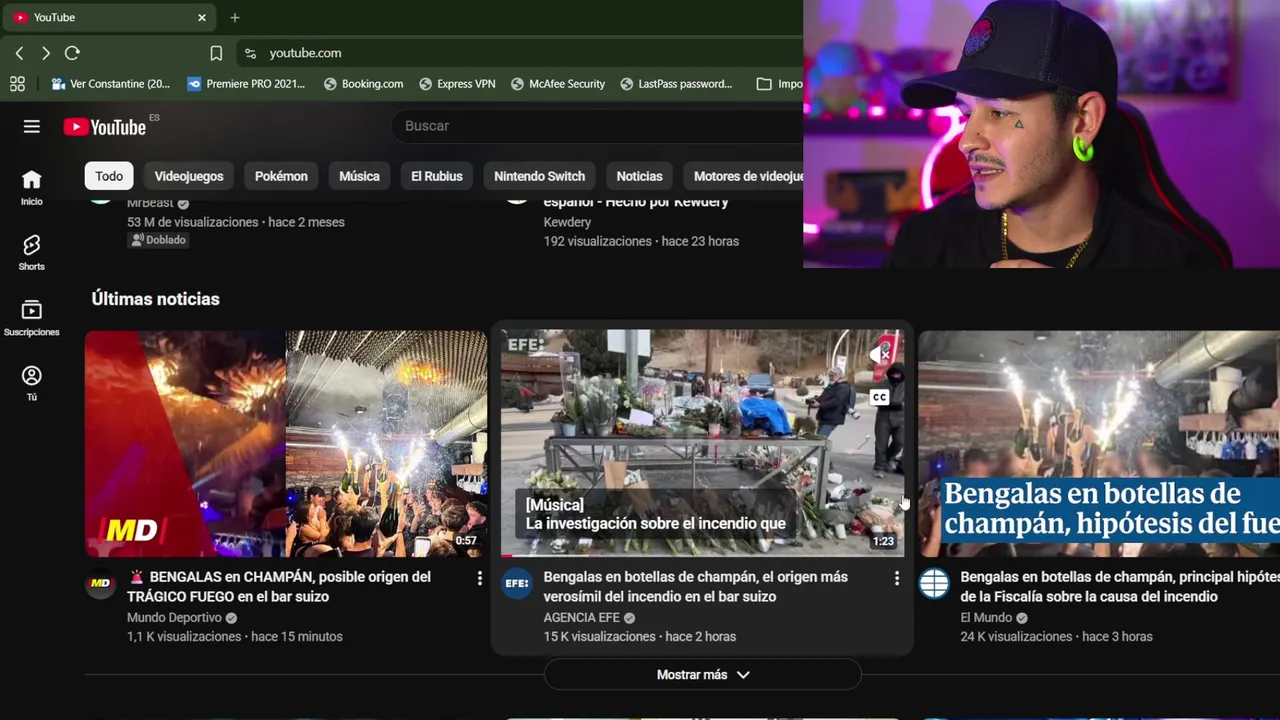Open AGENCIA EFE channel avatar
The image size is (1280, 720).
[517, 583]
